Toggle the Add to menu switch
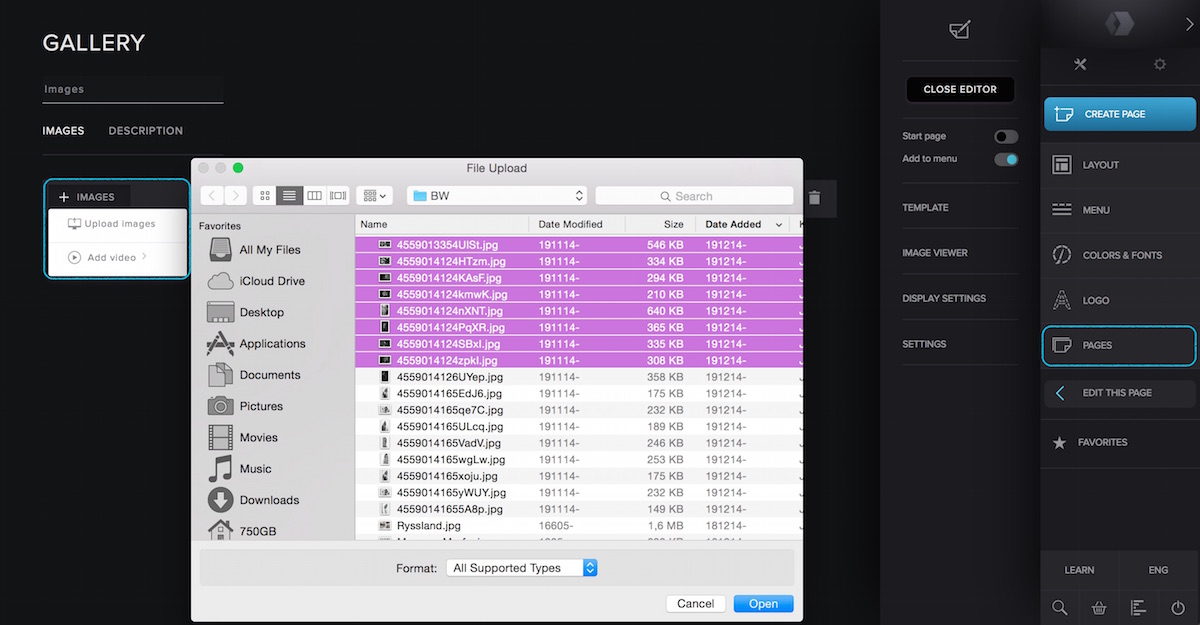Viewport: 1200px width, 625px height. pos(1005,159)
